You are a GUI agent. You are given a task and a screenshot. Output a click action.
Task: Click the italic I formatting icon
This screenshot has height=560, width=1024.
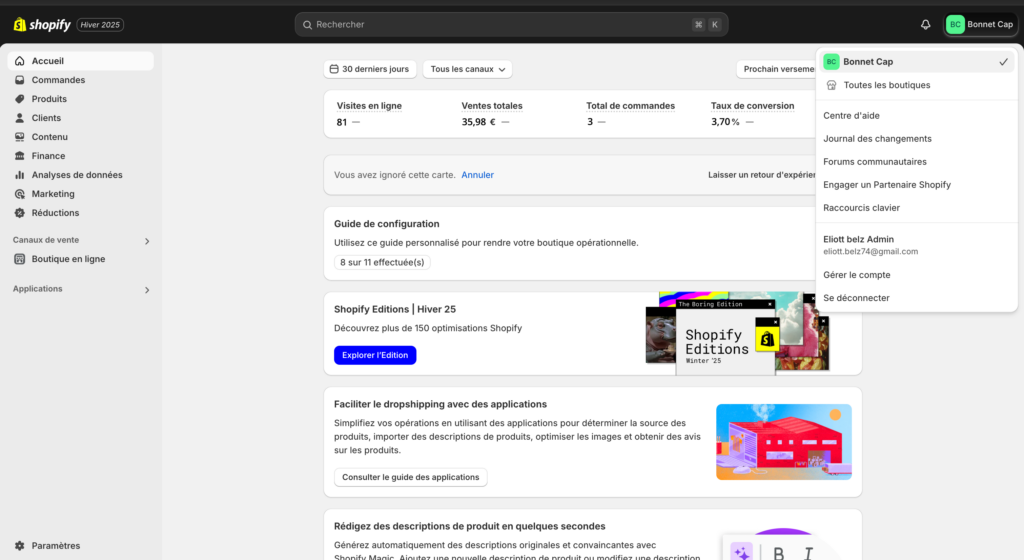coord(808,553)
